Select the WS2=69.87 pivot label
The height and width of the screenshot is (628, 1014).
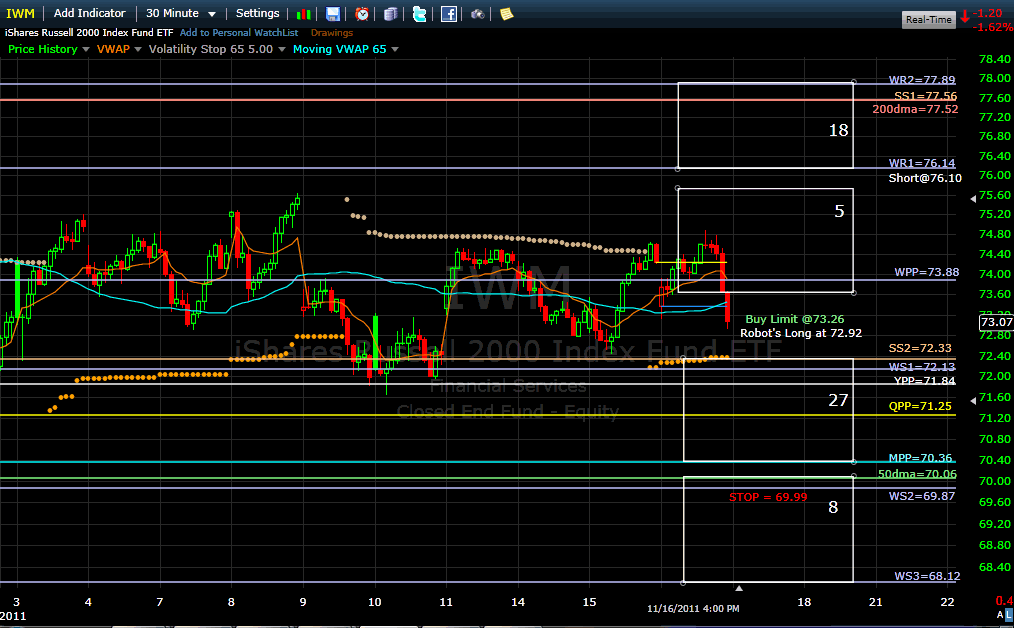click(922, 496)
